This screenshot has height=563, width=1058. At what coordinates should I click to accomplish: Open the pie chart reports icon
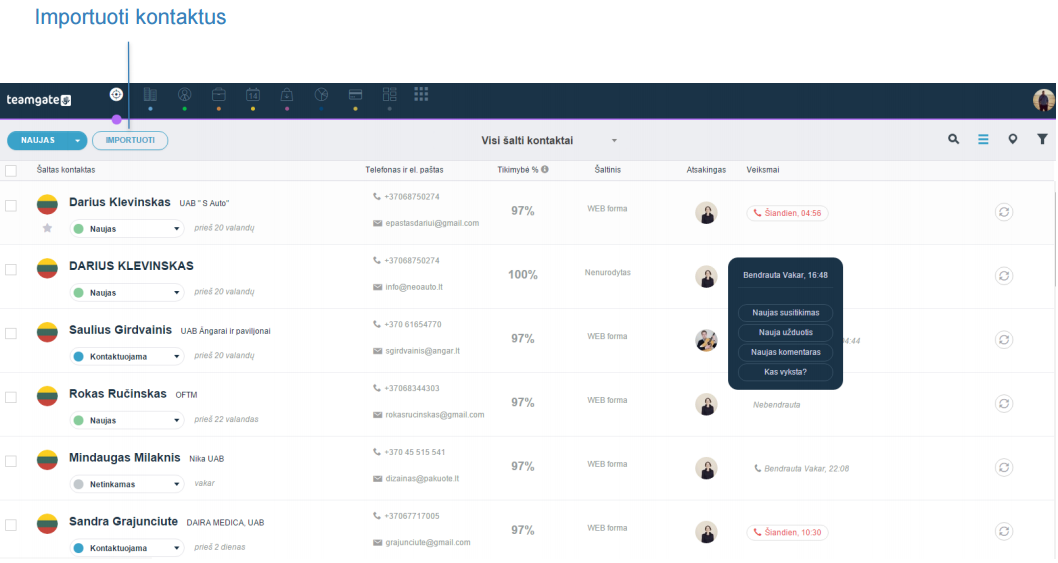pyautogui.click(x=321, y=95)
